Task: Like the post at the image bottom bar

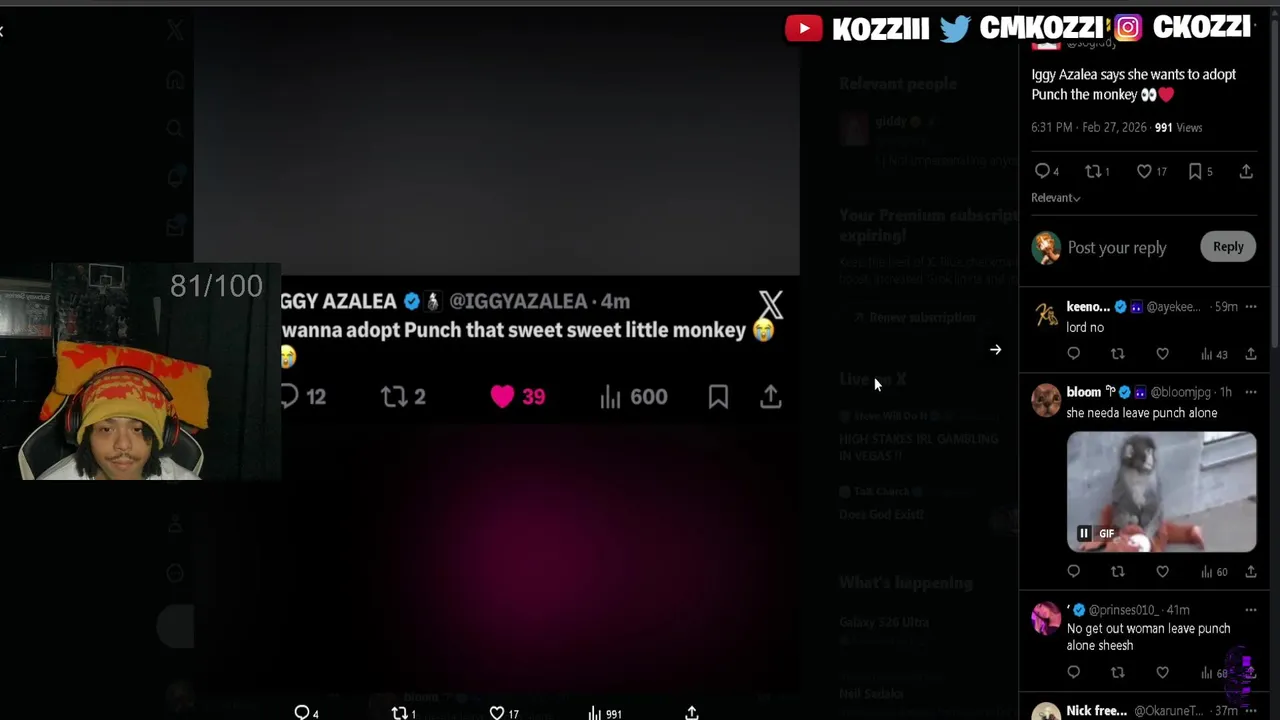Action: click(x=504, y=713)
